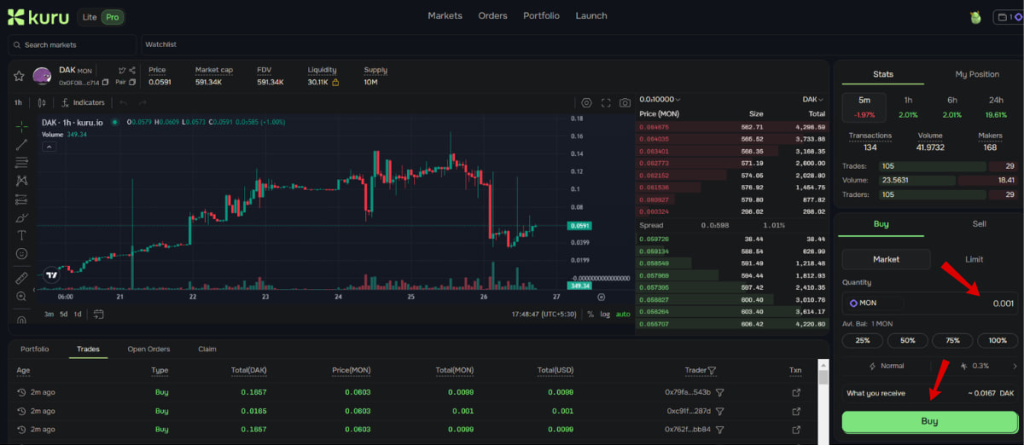Open chart settings gear icon
Viewport: 1024px width, 445px height.
pyautogui.click(x=586, y=103)
